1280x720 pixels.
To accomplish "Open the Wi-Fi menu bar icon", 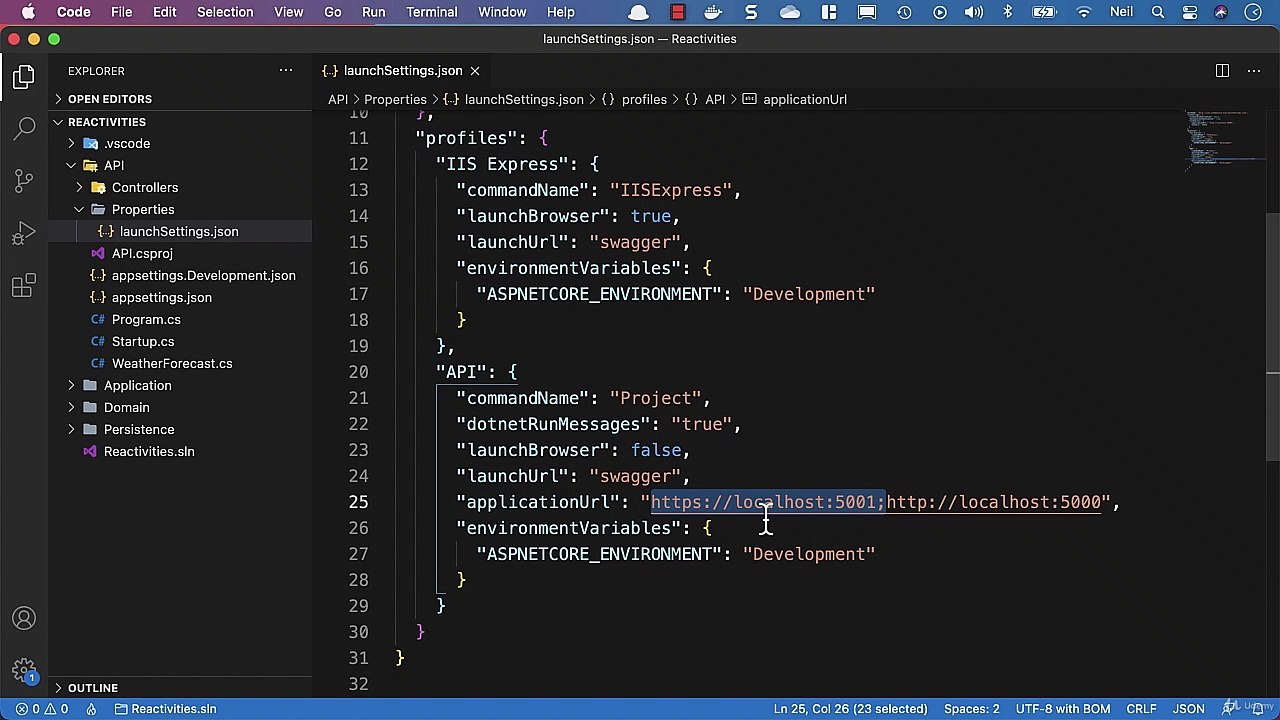I will (x=1084, y=12).
